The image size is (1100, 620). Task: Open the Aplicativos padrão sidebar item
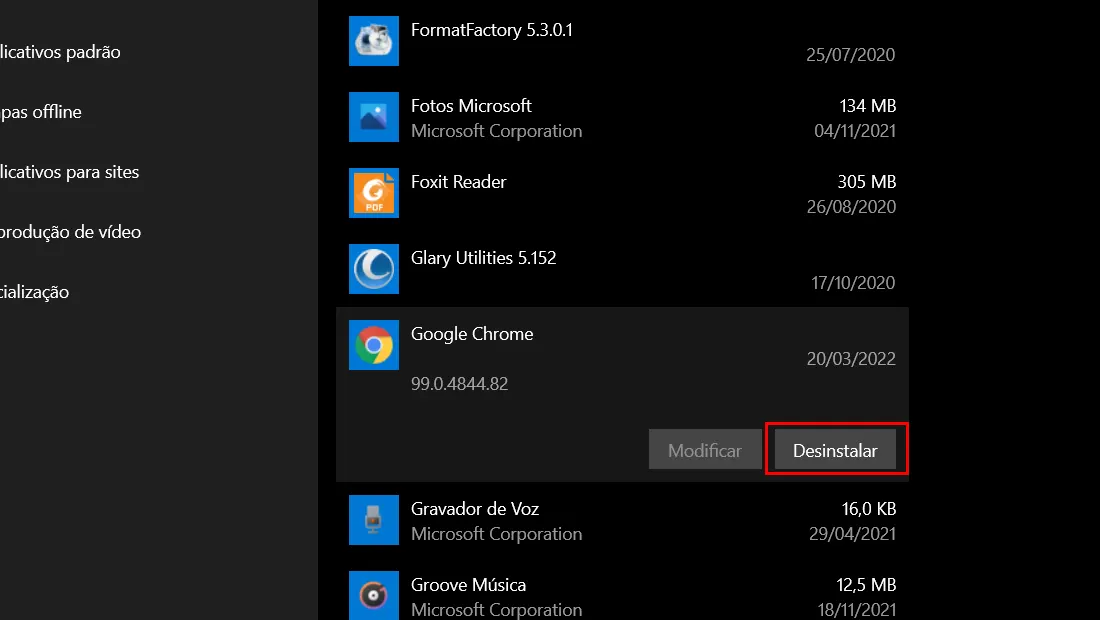point(60,52)
